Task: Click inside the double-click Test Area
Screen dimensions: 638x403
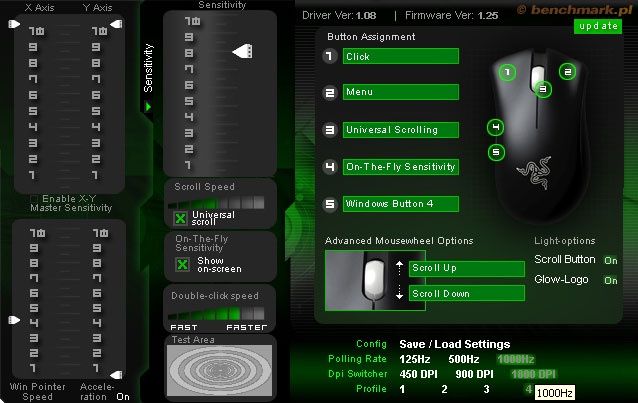Action: (x=219, y=370)
